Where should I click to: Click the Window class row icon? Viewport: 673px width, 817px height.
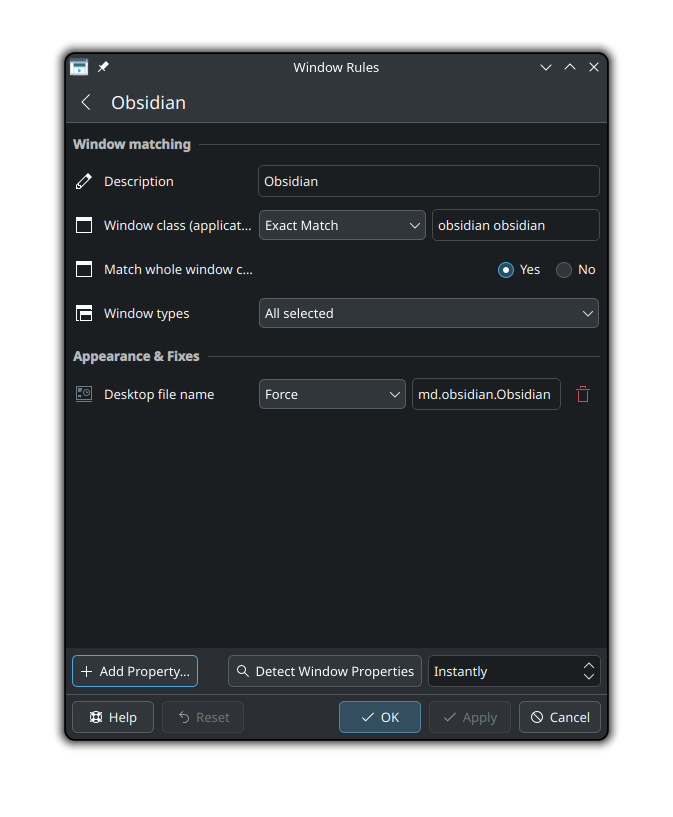click(x=84, y=226)
